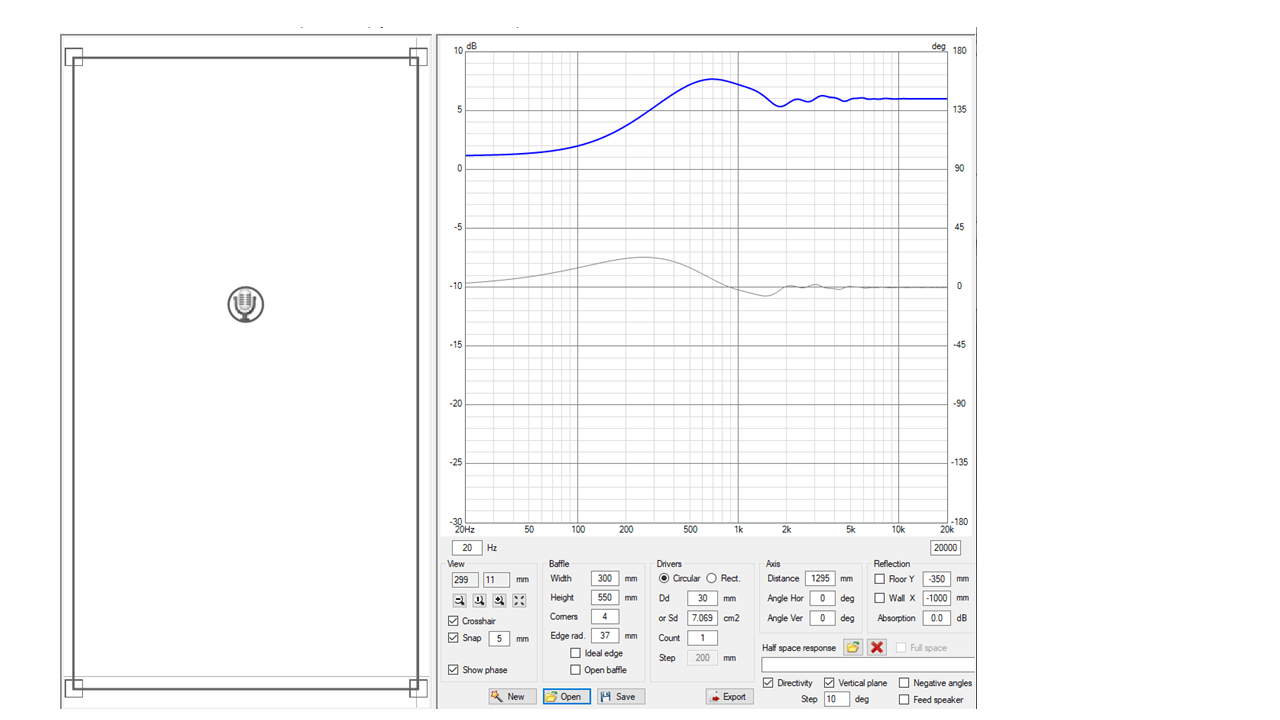This screenshot has width=1280, height=720.
Task: Clear half space response with red X
Action: pos(877,647)
